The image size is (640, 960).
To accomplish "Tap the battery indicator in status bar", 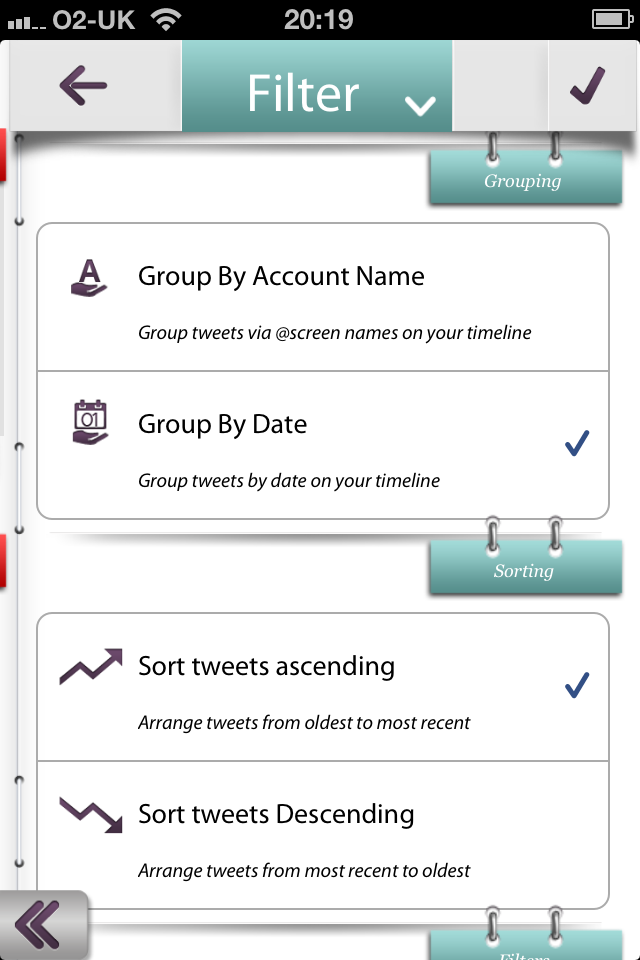I will [612, 20].
